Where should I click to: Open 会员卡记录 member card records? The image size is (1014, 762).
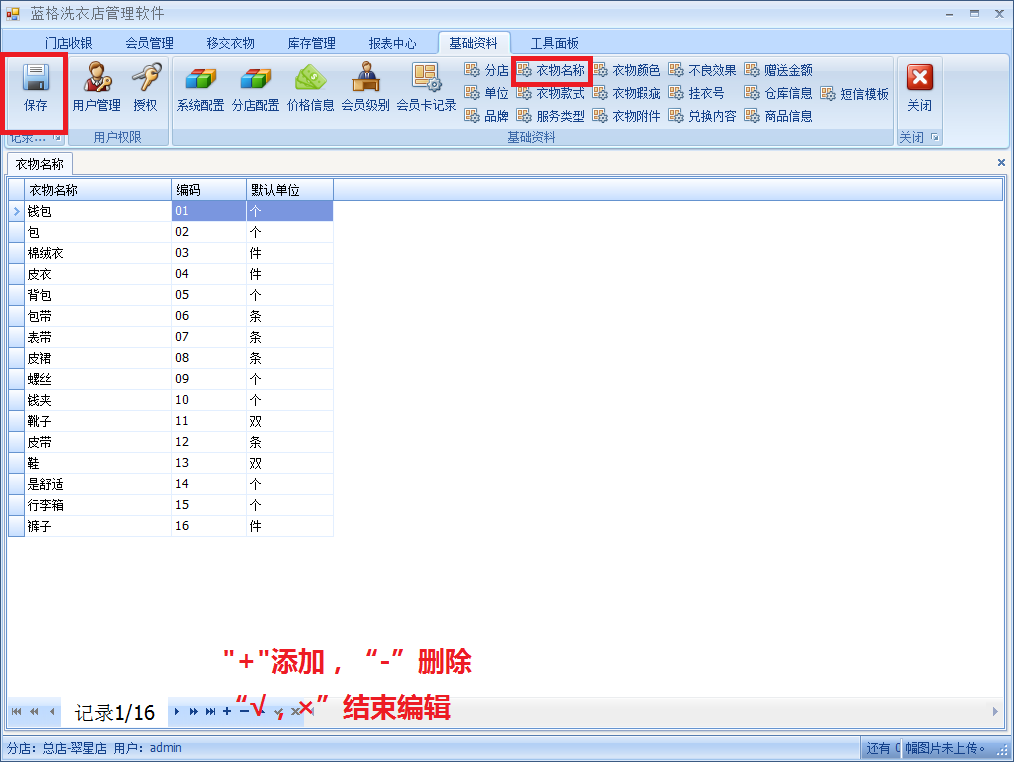click(x=426, y=86)
